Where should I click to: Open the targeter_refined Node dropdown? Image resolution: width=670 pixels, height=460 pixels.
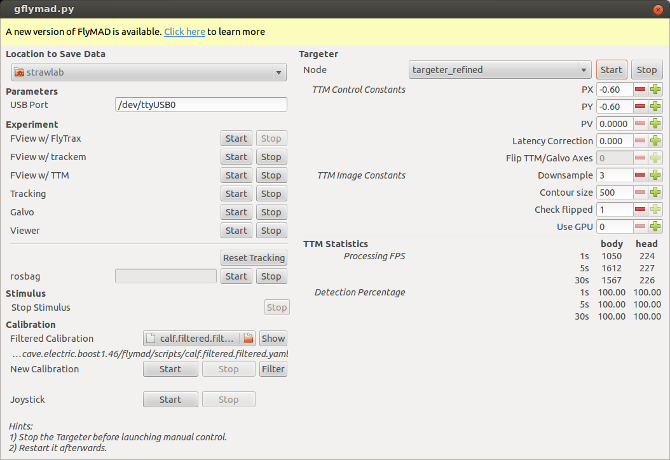pos(500,70)
